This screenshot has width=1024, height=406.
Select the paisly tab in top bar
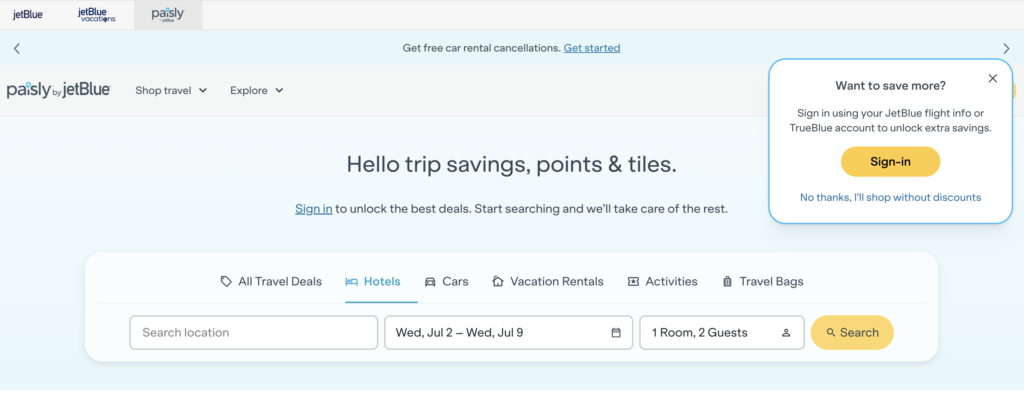tap(168, 14)
